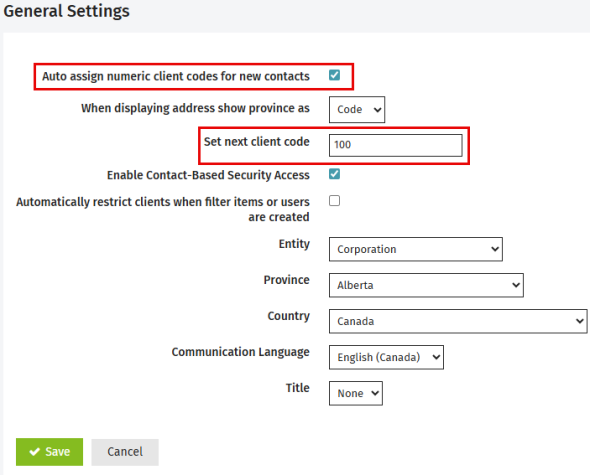Click the Set next client code label
This screenshot has height=475, width=590.
tap(257, 142)
